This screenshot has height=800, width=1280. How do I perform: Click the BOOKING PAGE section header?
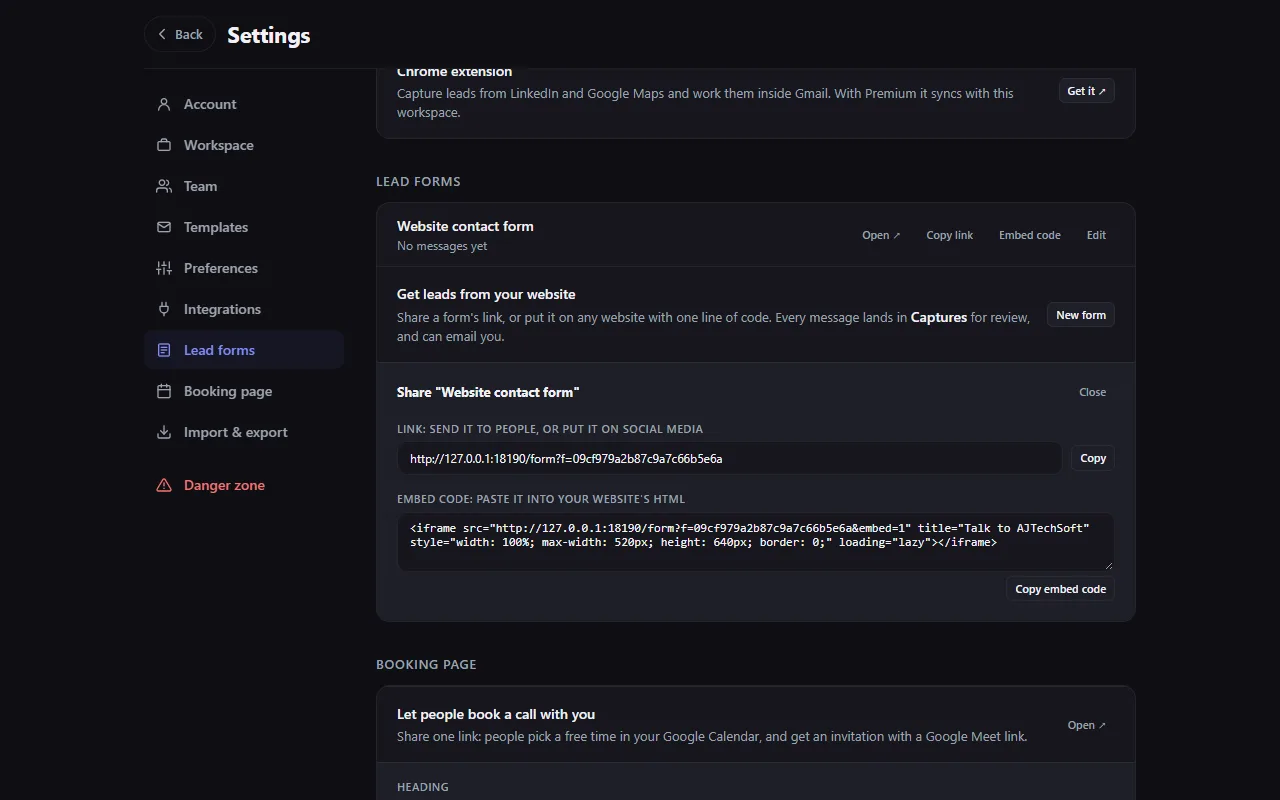[x=426, y=664]
